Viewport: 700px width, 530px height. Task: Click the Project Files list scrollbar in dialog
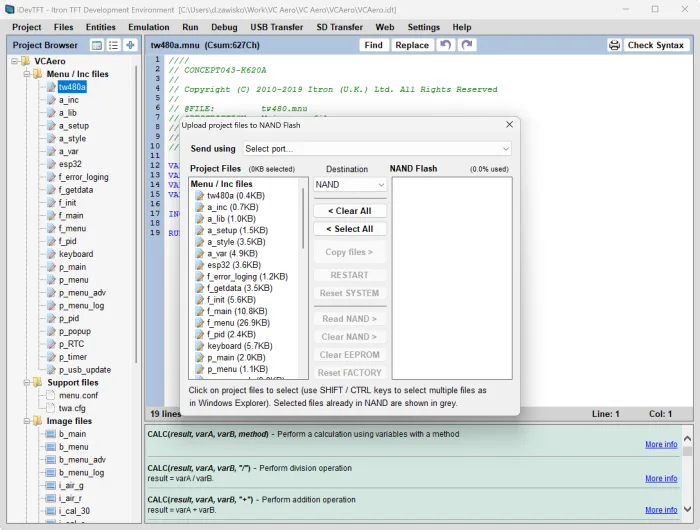point(303,218)
